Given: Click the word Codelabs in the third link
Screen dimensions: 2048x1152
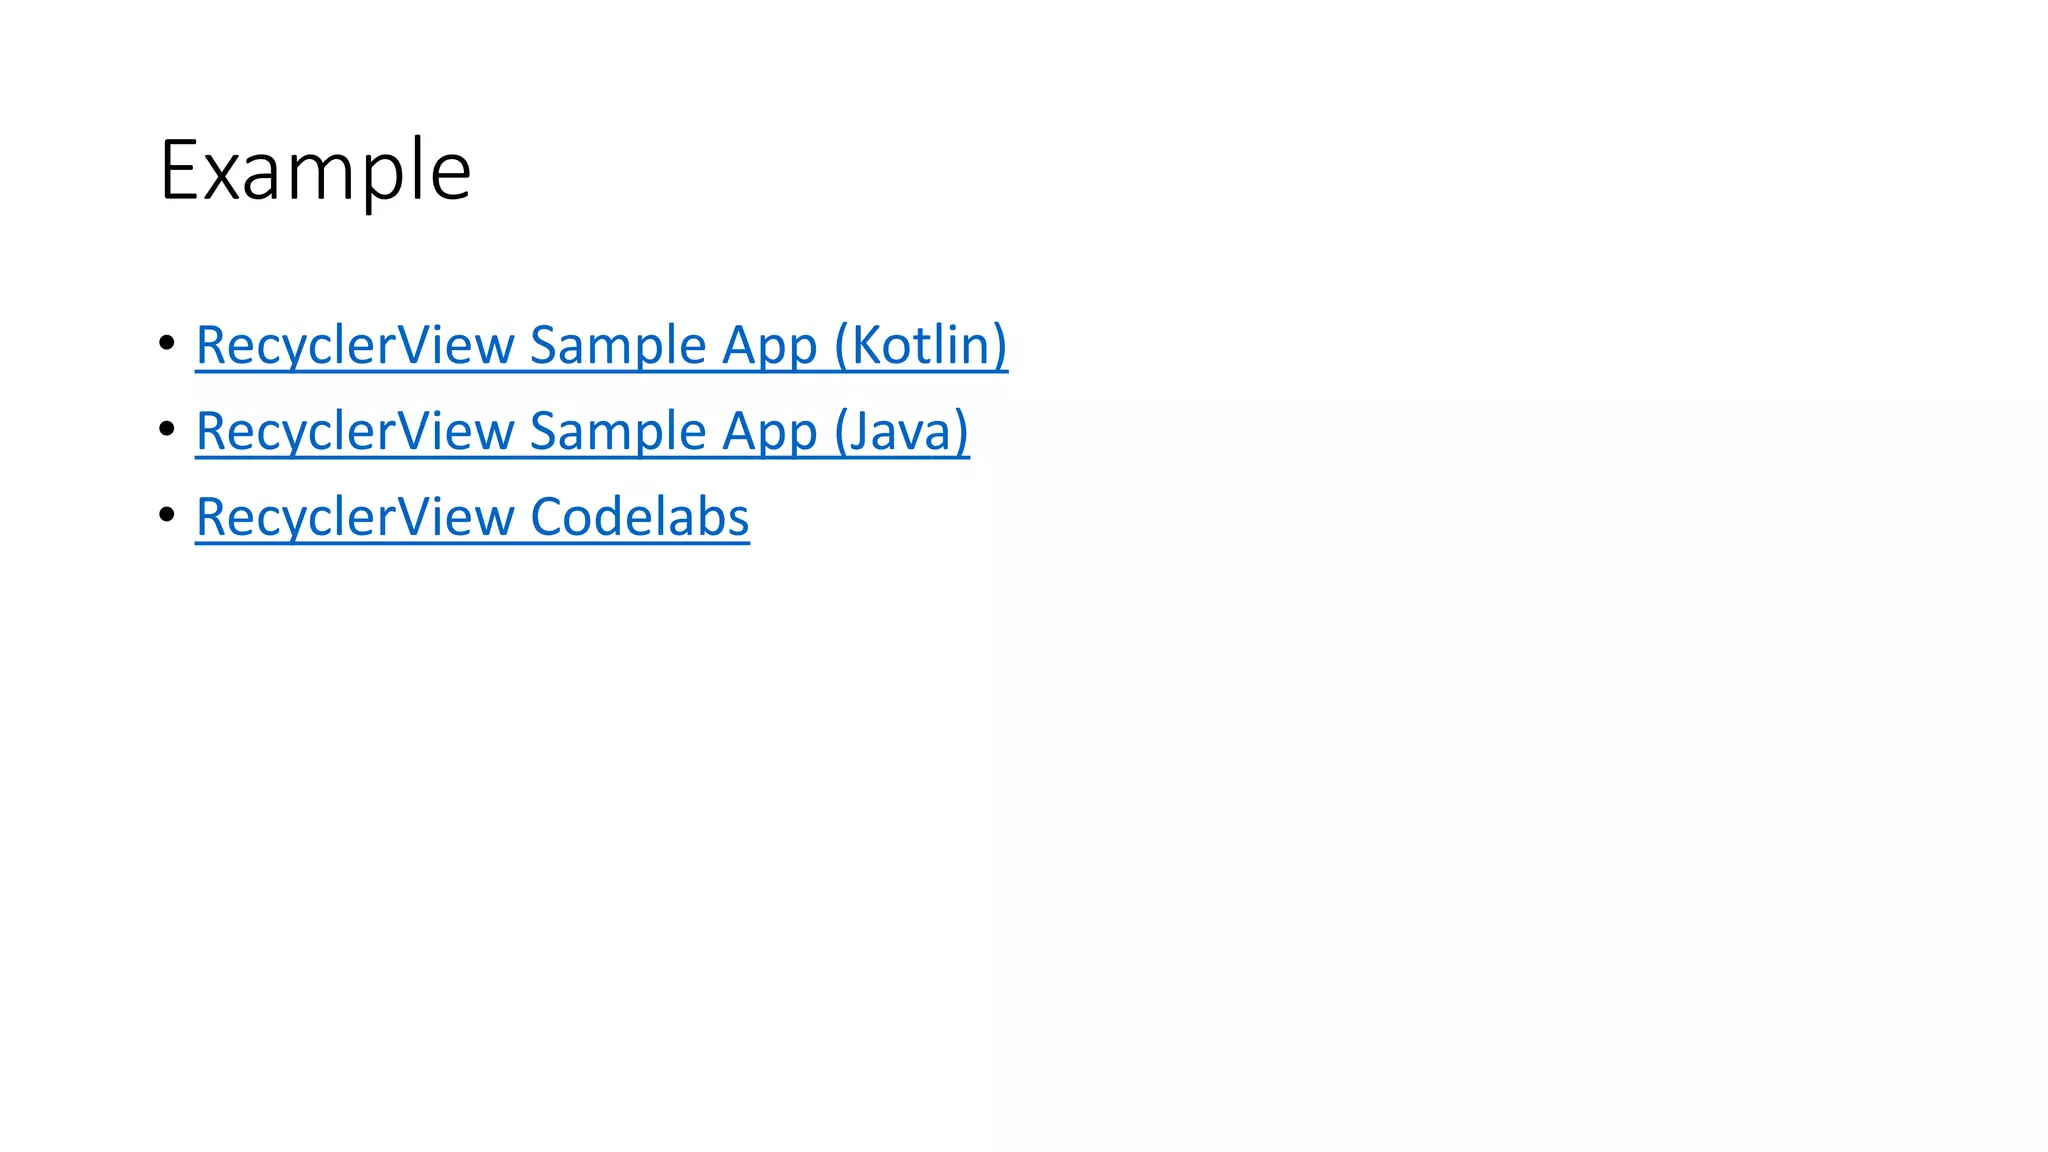Looking at the screenshot, I should click(x=640, y=517).
